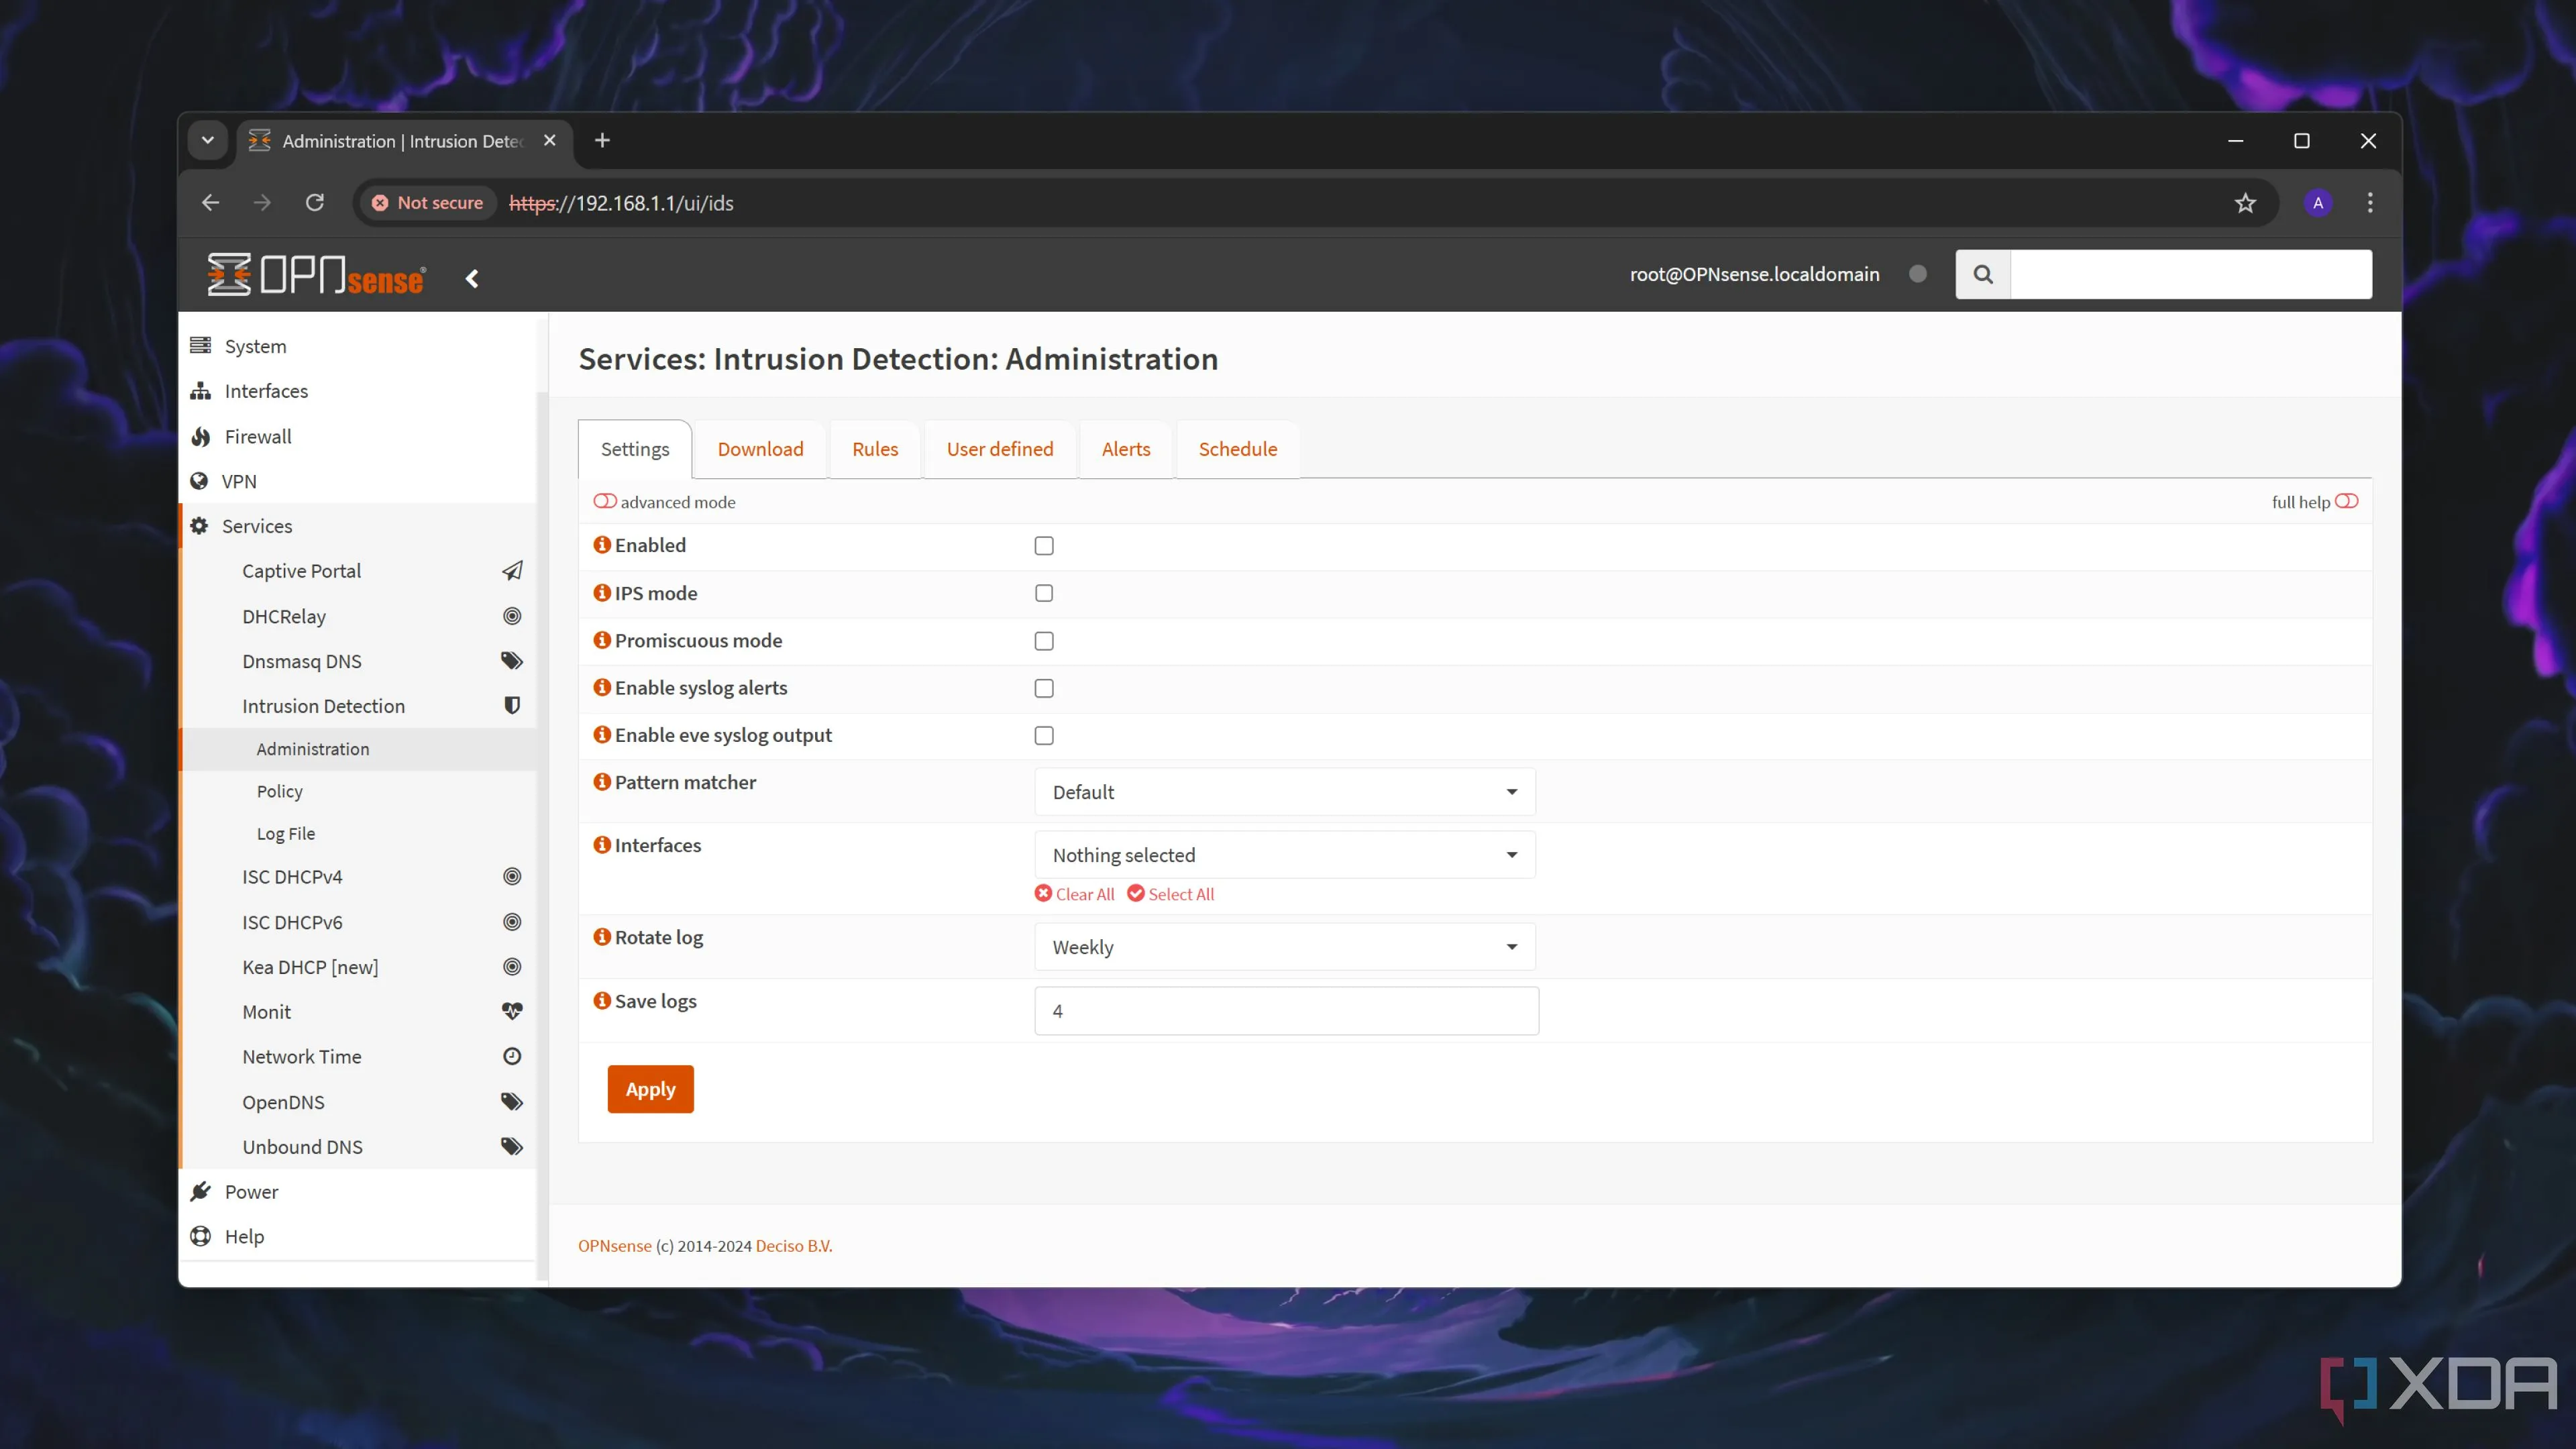Switch on the advanced mode toggle
The image size is (2576, 1449).
pyautogui.click(x=605, y=501)
